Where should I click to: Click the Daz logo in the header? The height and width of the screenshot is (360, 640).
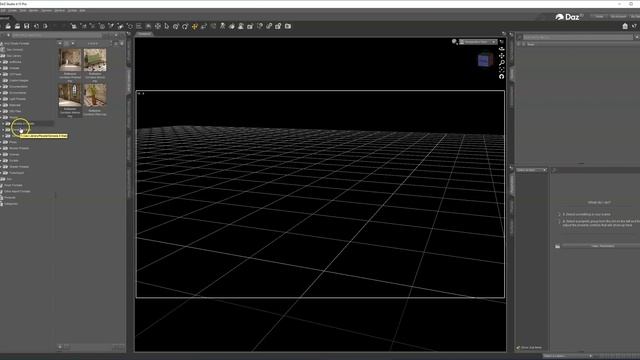(569, 17)
